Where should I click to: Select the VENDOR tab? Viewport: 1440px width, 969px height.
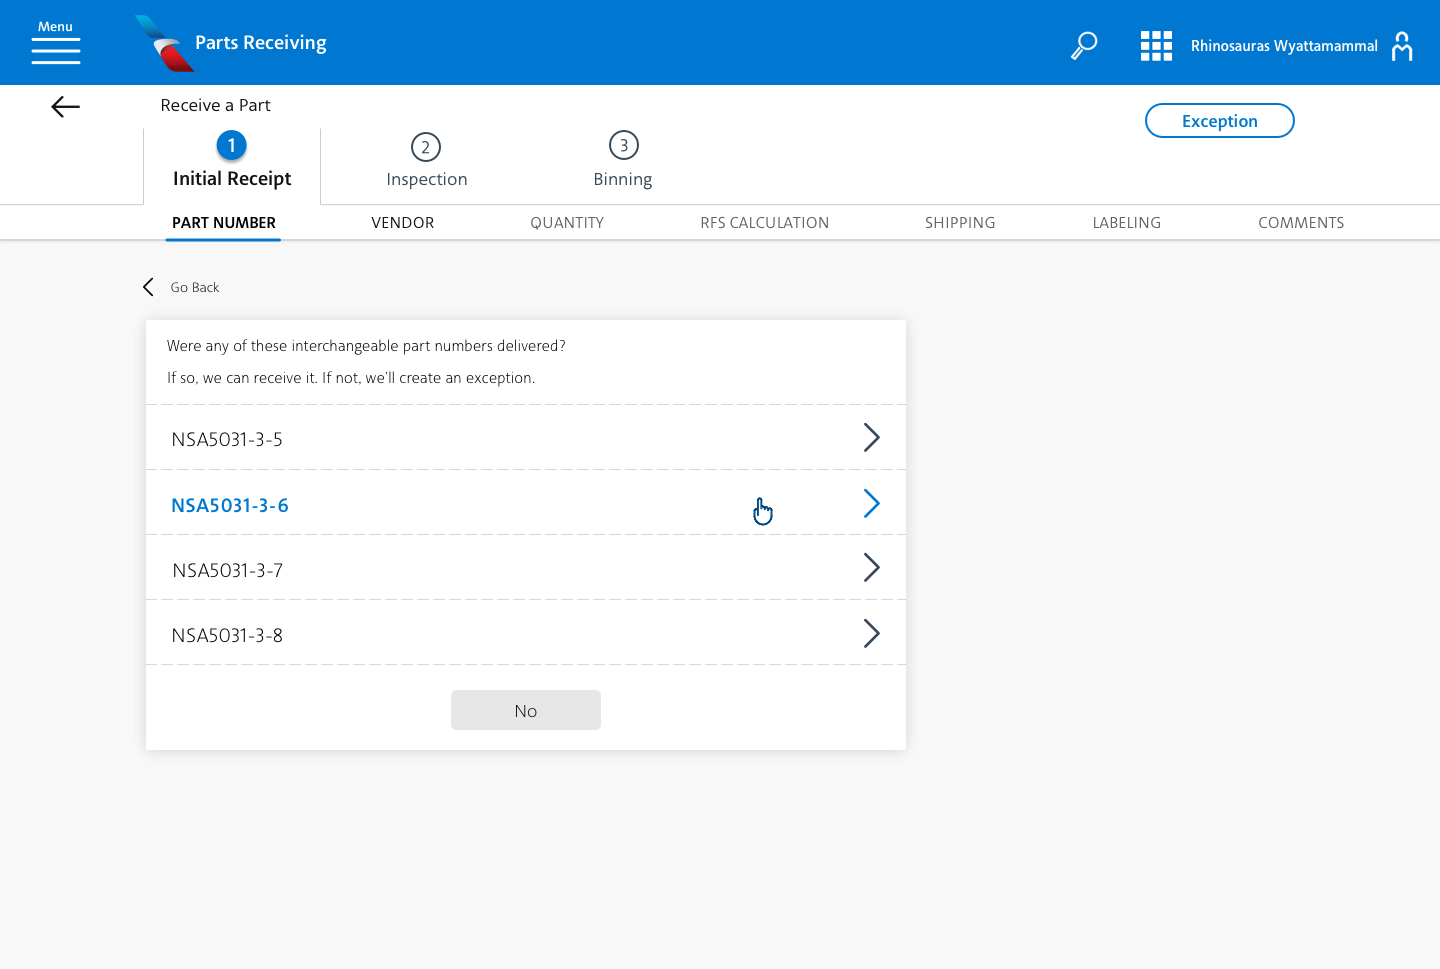pos(403,223)
